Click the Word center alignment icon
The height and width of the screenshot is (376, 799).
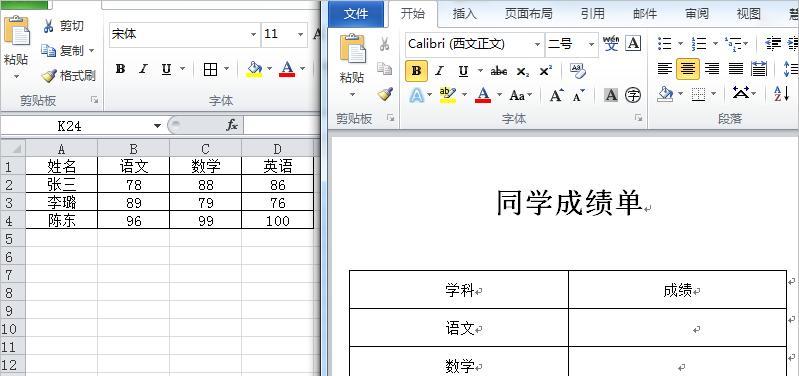click(688, 69)
